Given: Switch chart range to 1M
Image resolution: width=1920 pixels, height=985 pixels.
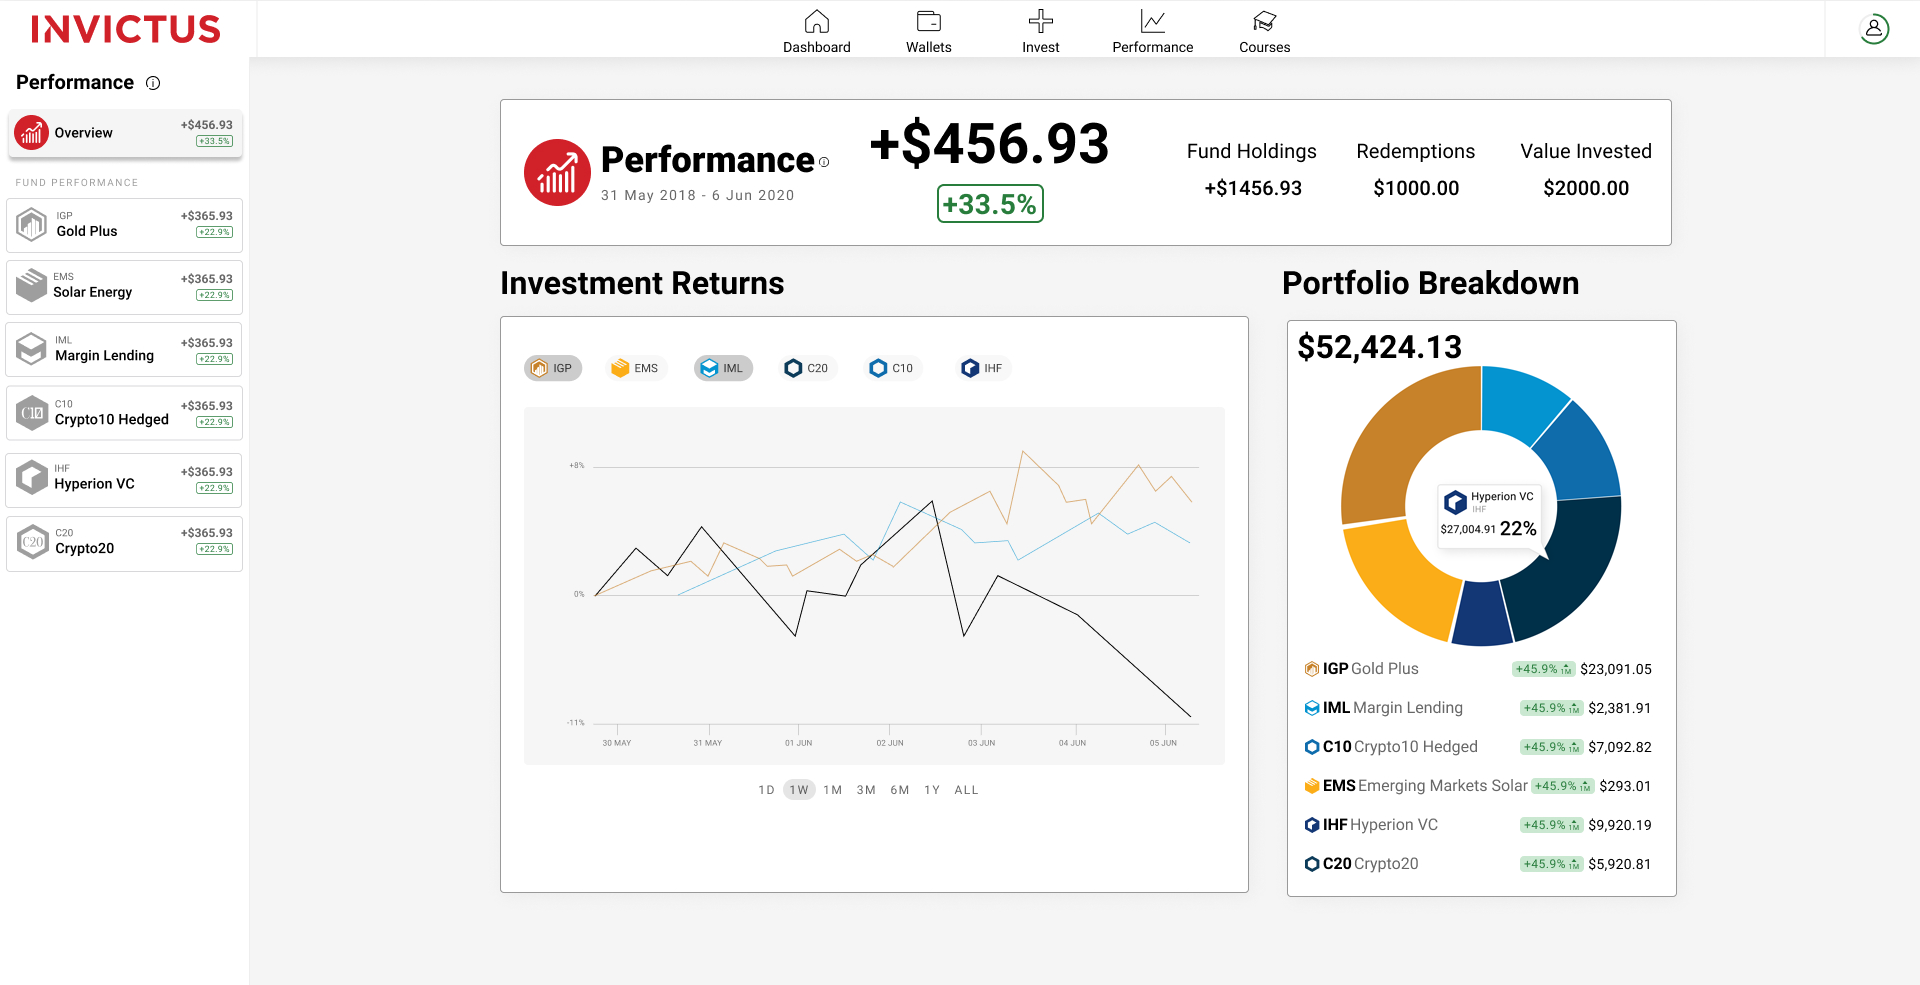Looking at the screenshot, I should point(833,790).
